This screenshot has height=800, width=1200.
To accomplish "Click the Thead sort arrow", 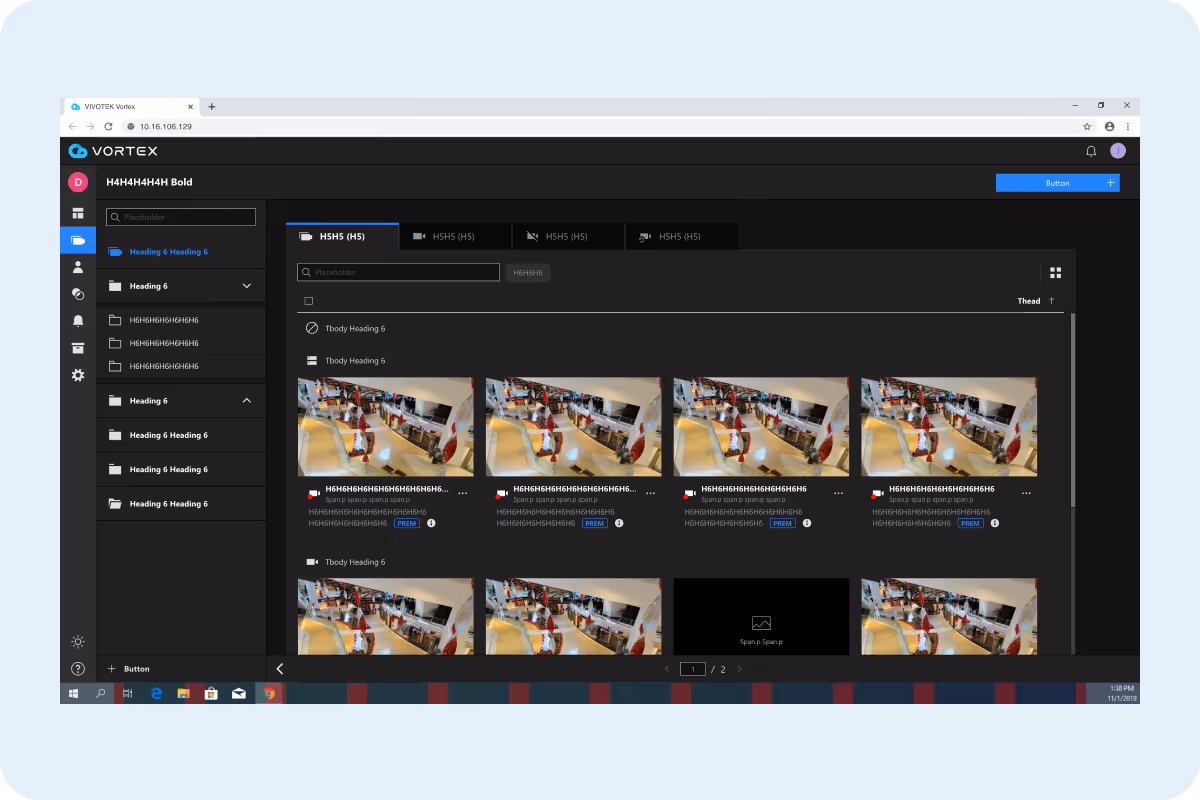I will point(1051,301).
